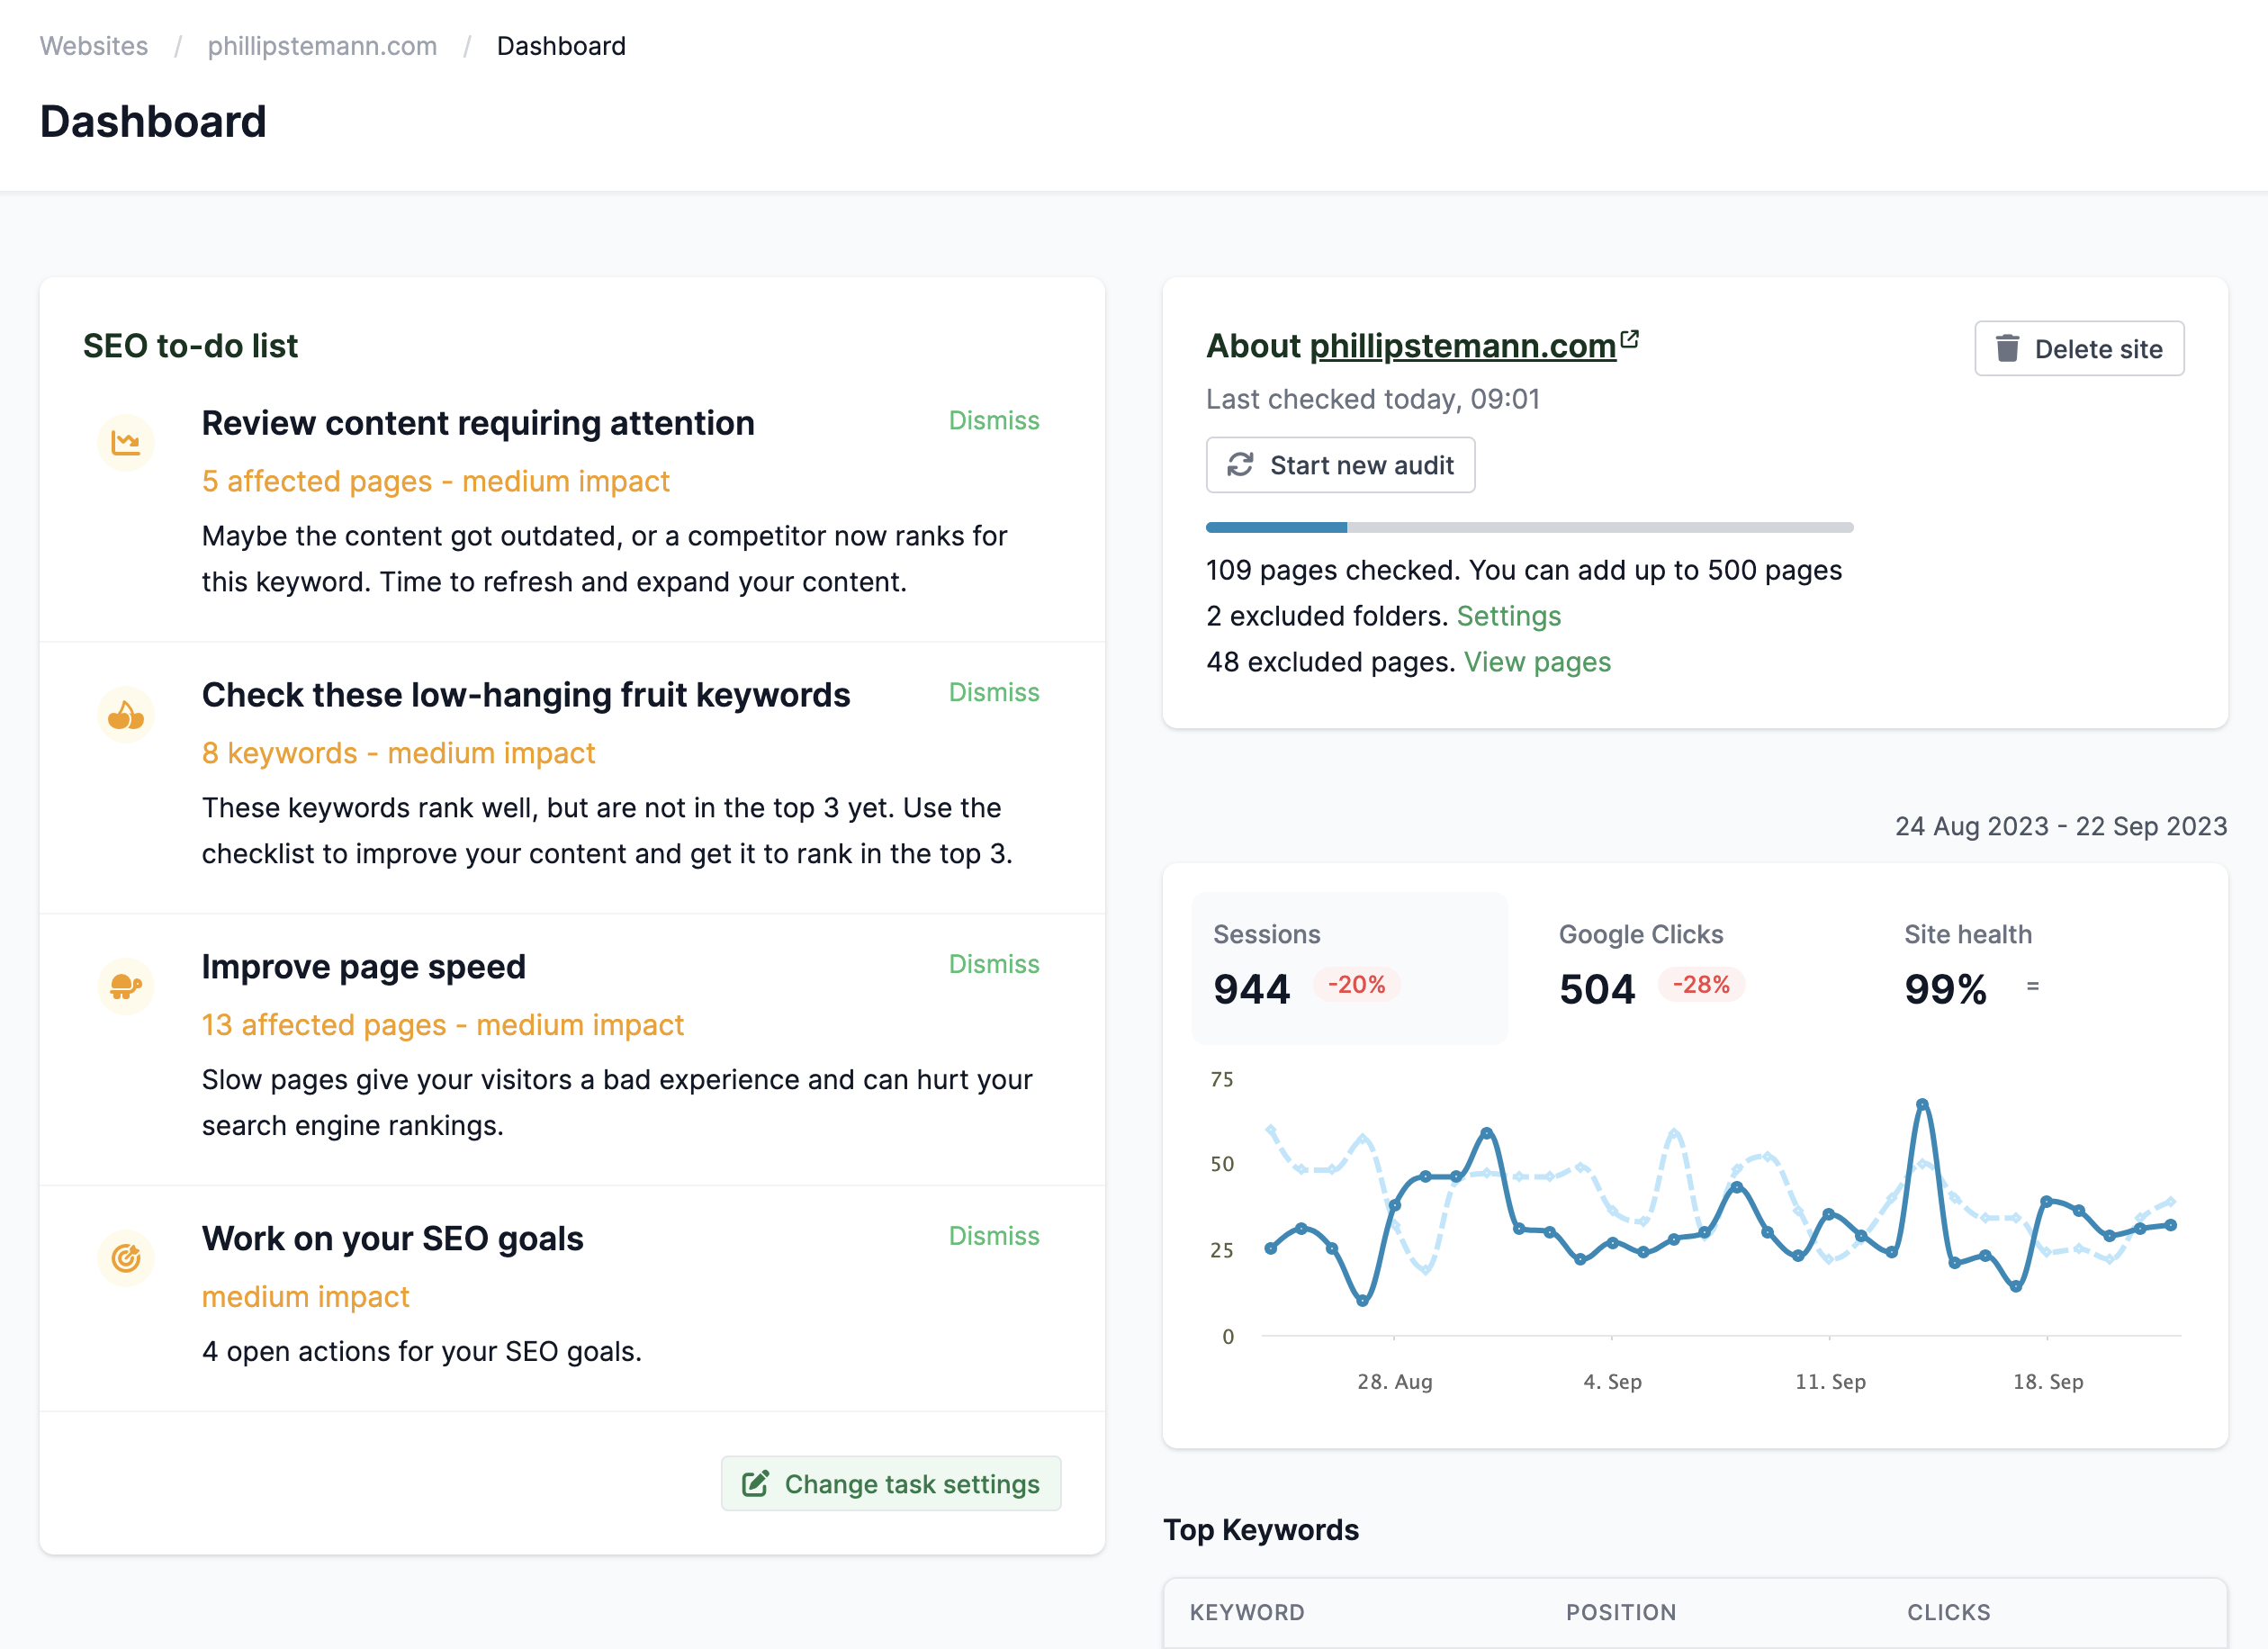Image resolution: width=2268 pixels, height=1649 pixels.
Task: Open Check these low-hanging fruit keywords task
Action: click(x=526, y=695)
